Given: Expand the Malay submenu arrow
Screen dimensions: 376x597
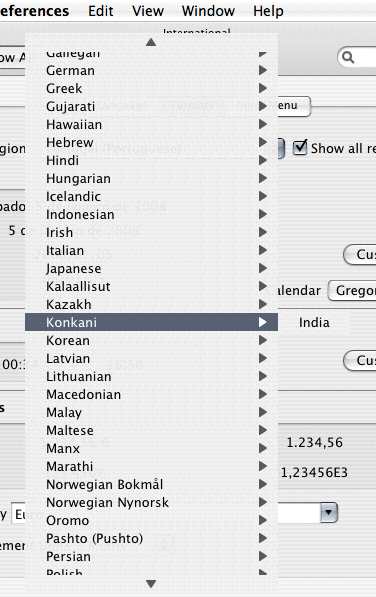Looking at the screenshot, I should tap(263, 412).
